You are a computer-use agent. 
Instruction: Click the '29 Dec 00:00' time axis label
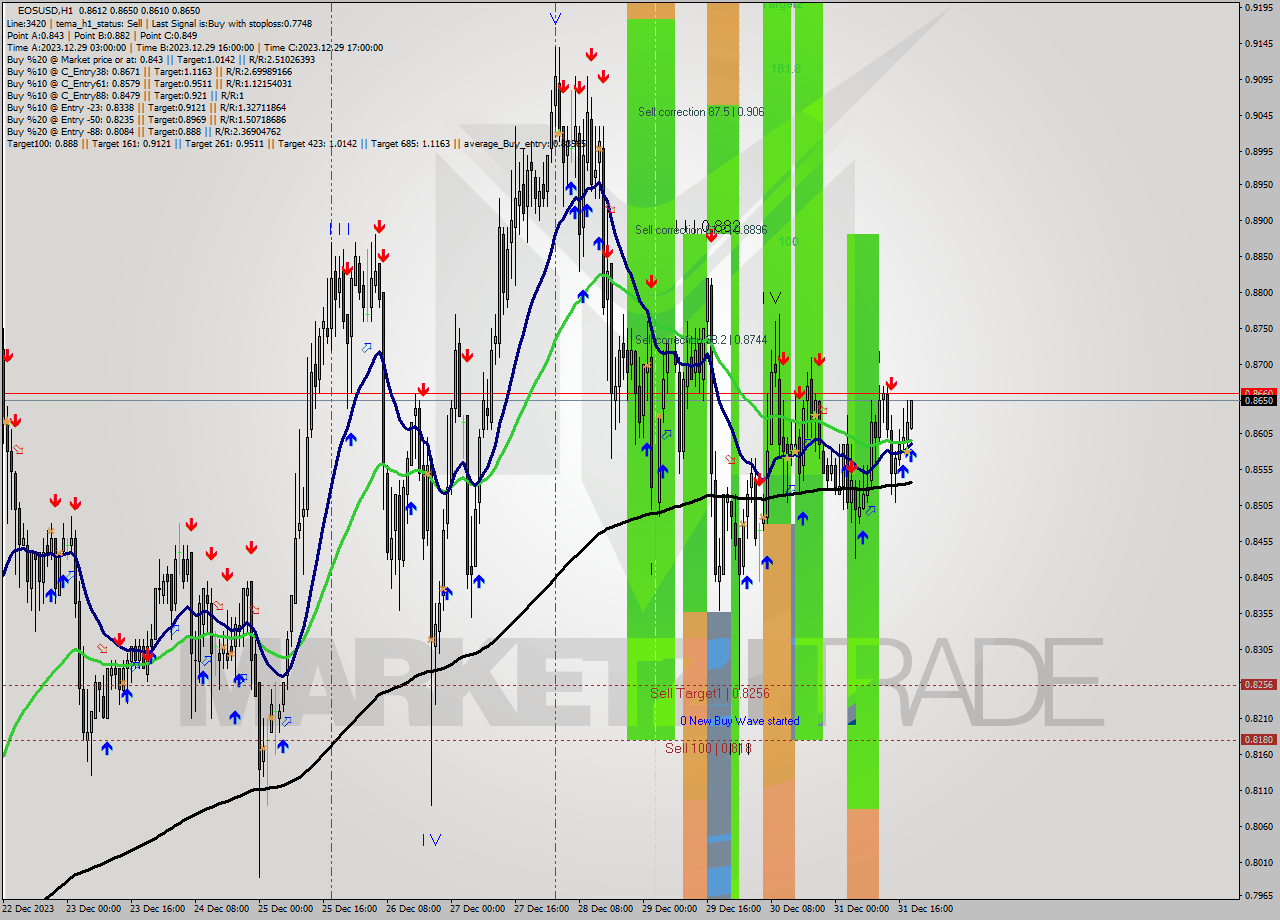pyautogui.click(x=669, y=909)
